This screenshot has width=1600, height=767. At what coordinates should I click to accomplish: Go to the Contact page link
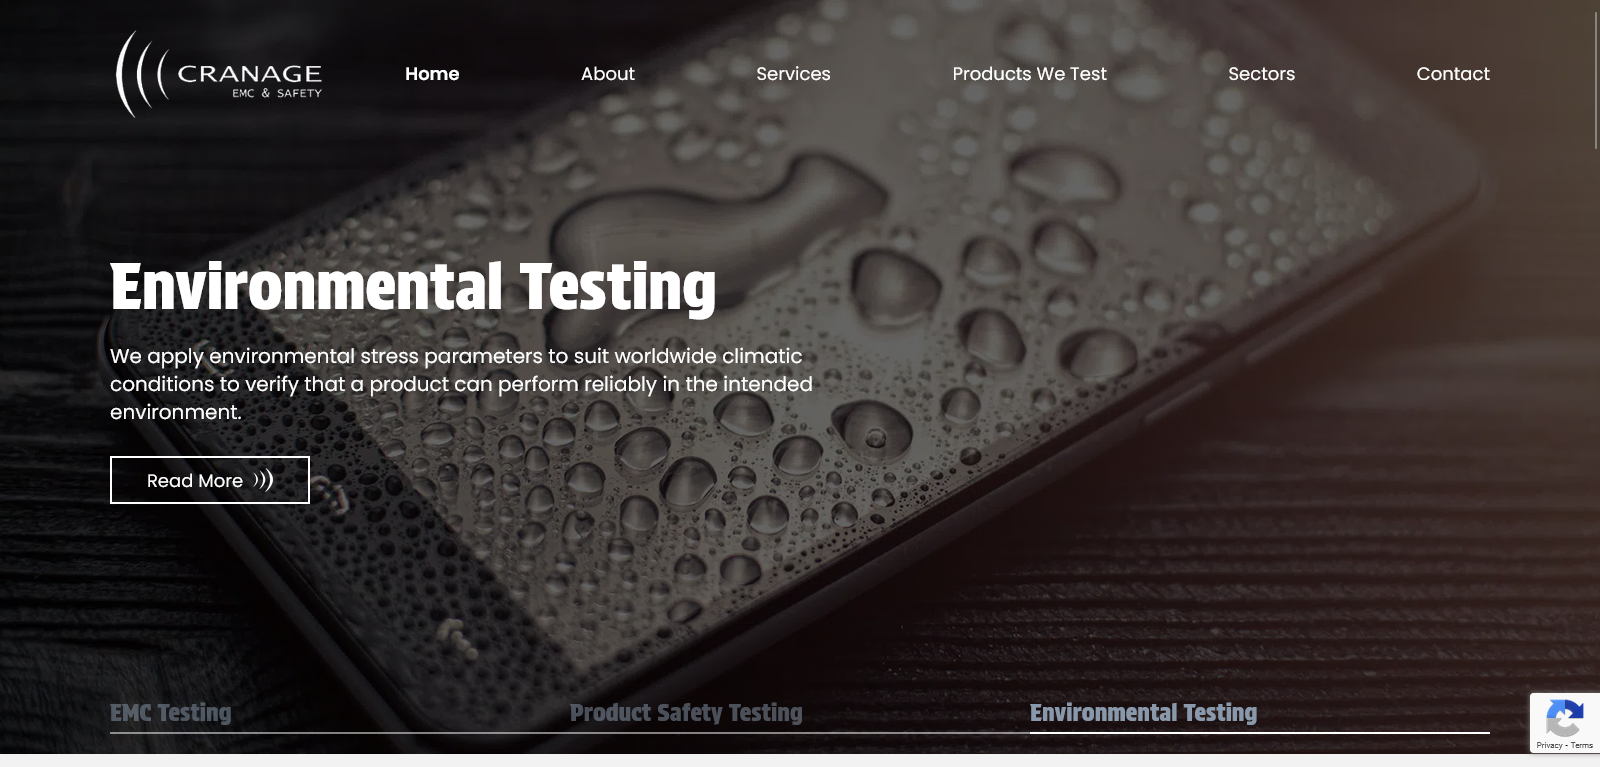coord(1453,74)
